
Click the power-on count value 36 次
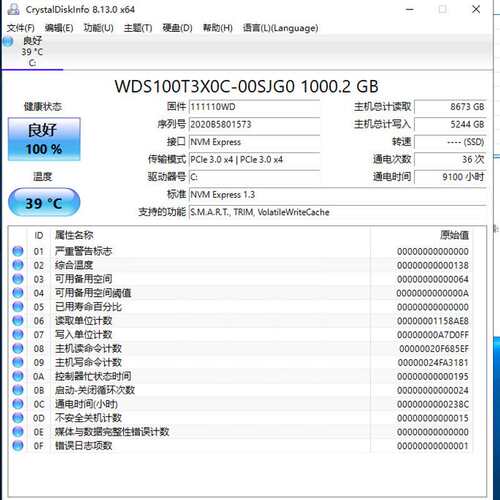[x=450, y=160]
